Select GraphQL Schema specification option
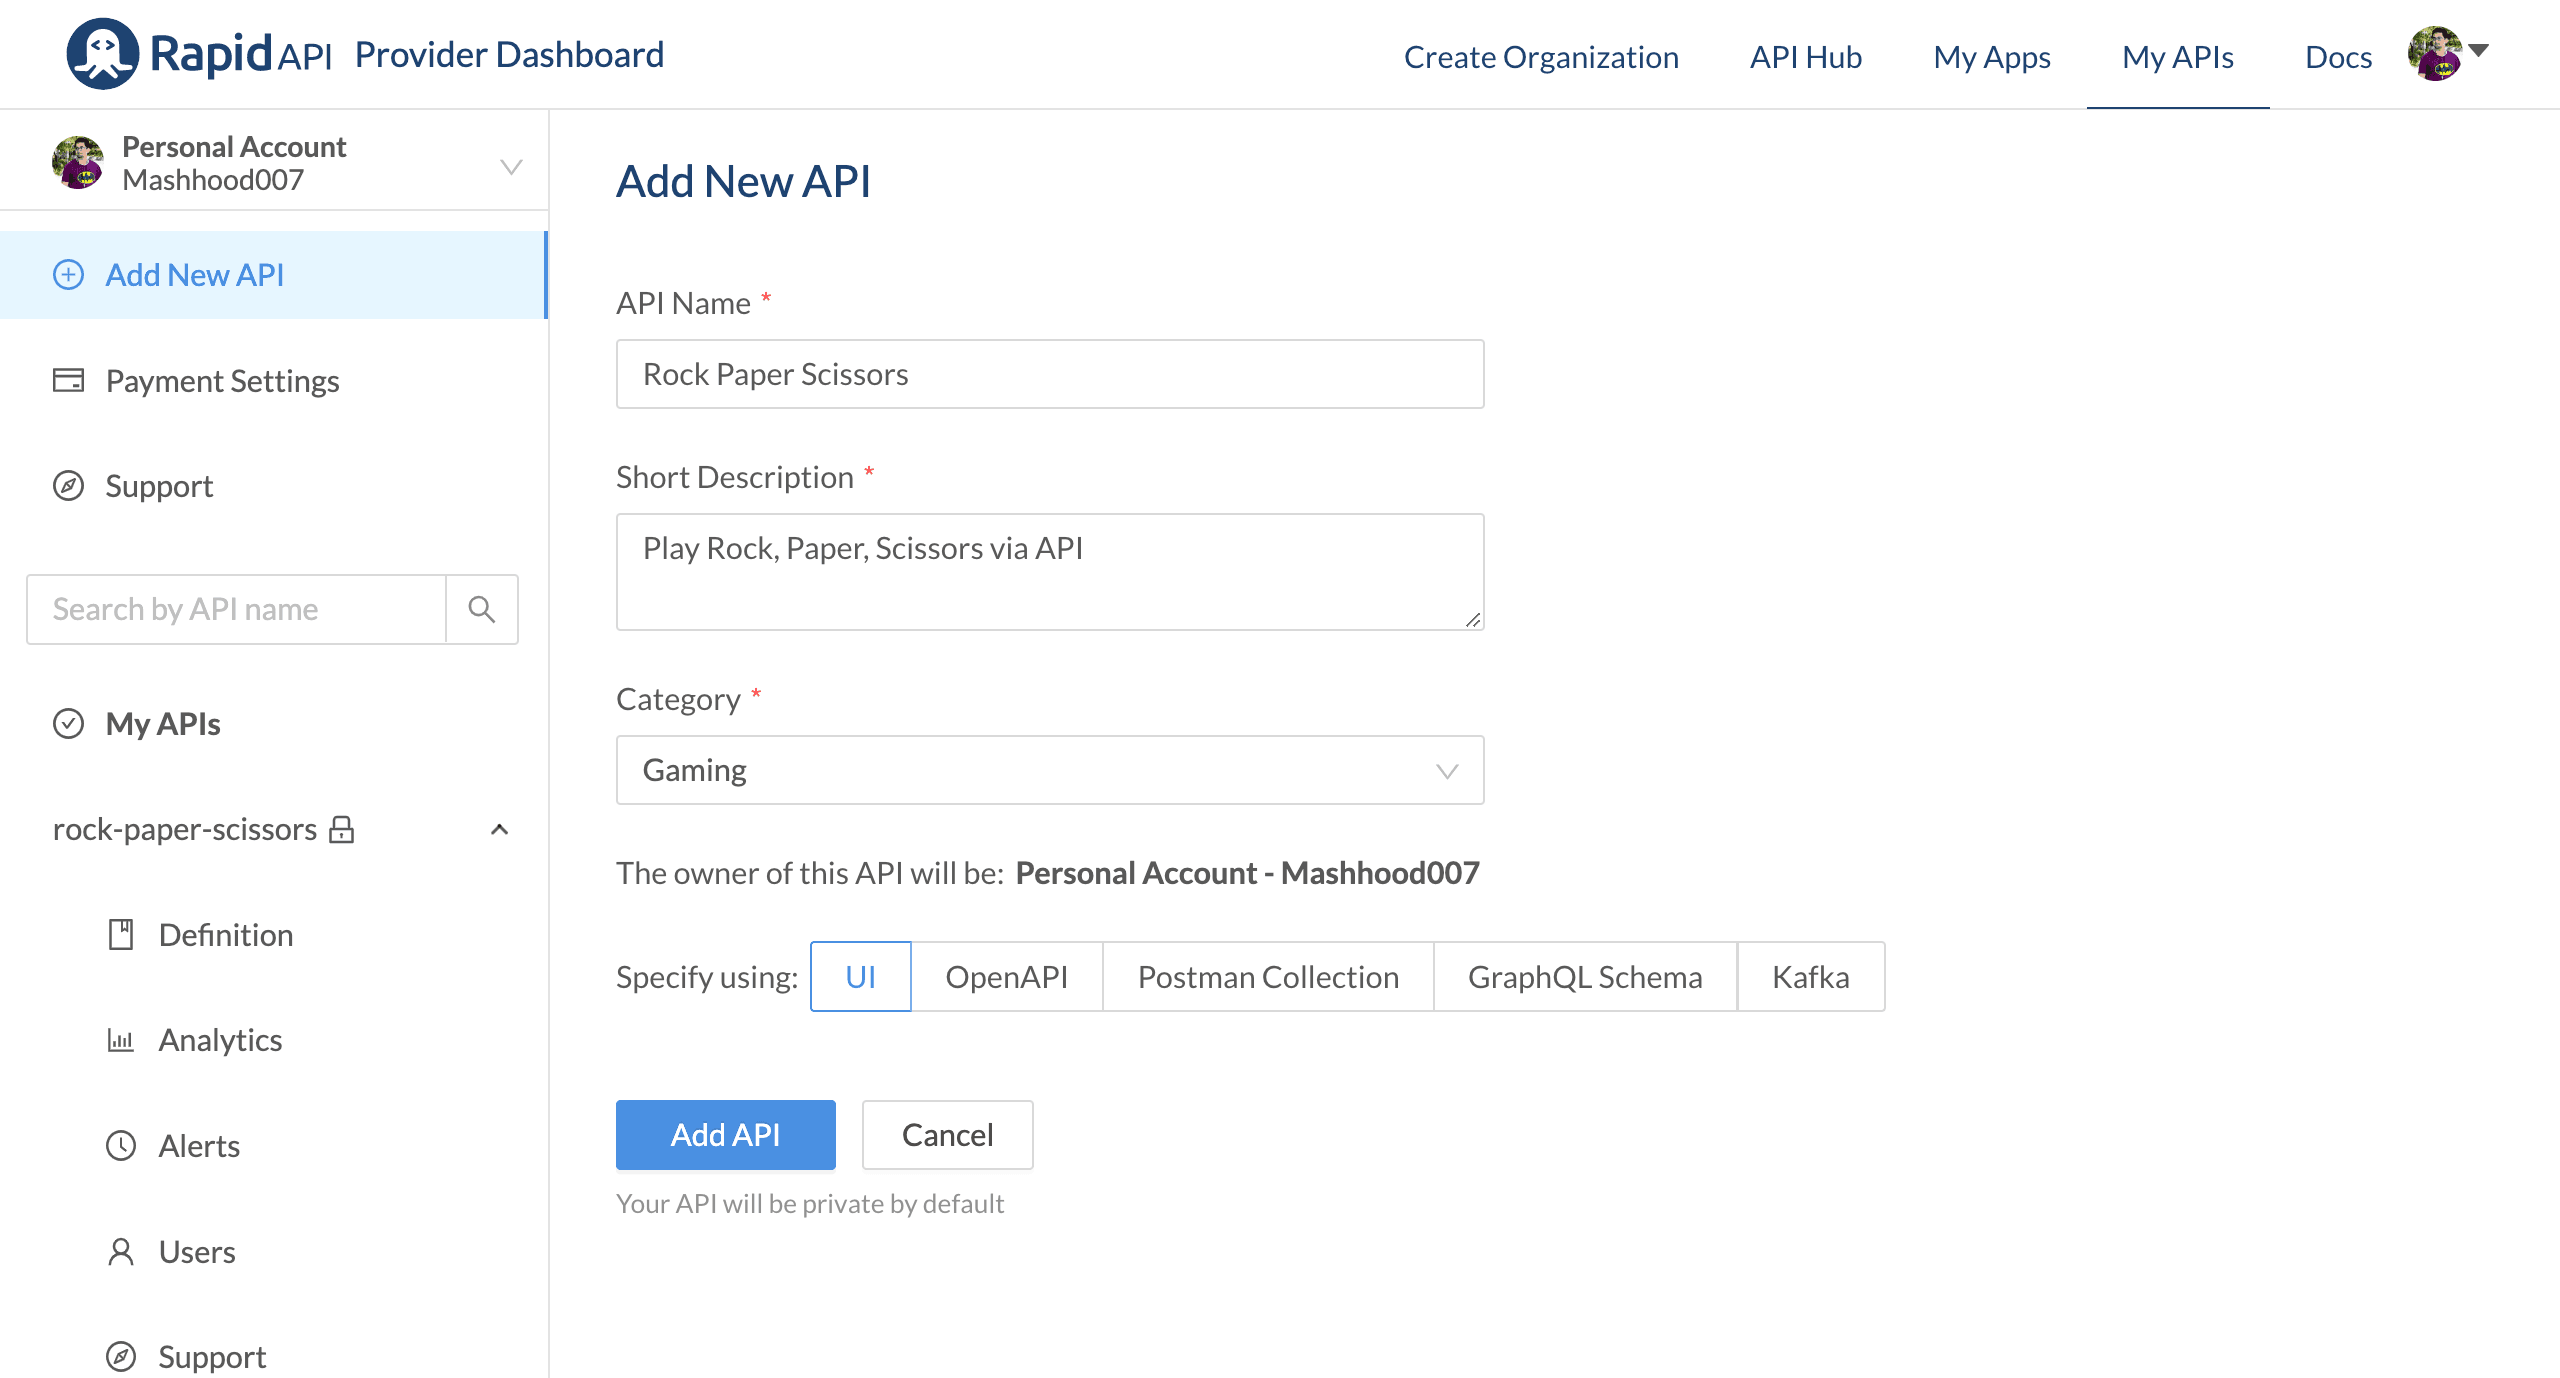Image resolution: width=2560 pixels, height=1378 pixels. tap(1585, 977)
